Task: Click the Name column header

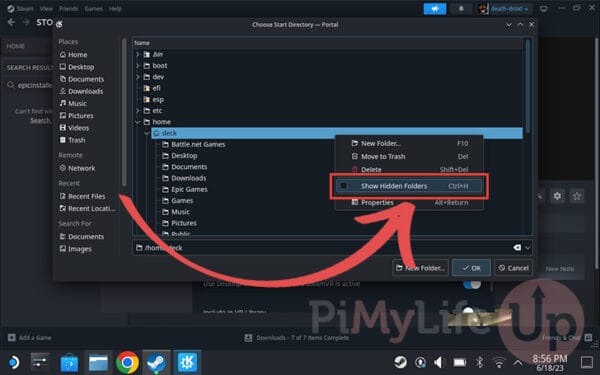Action: (328, 43)
